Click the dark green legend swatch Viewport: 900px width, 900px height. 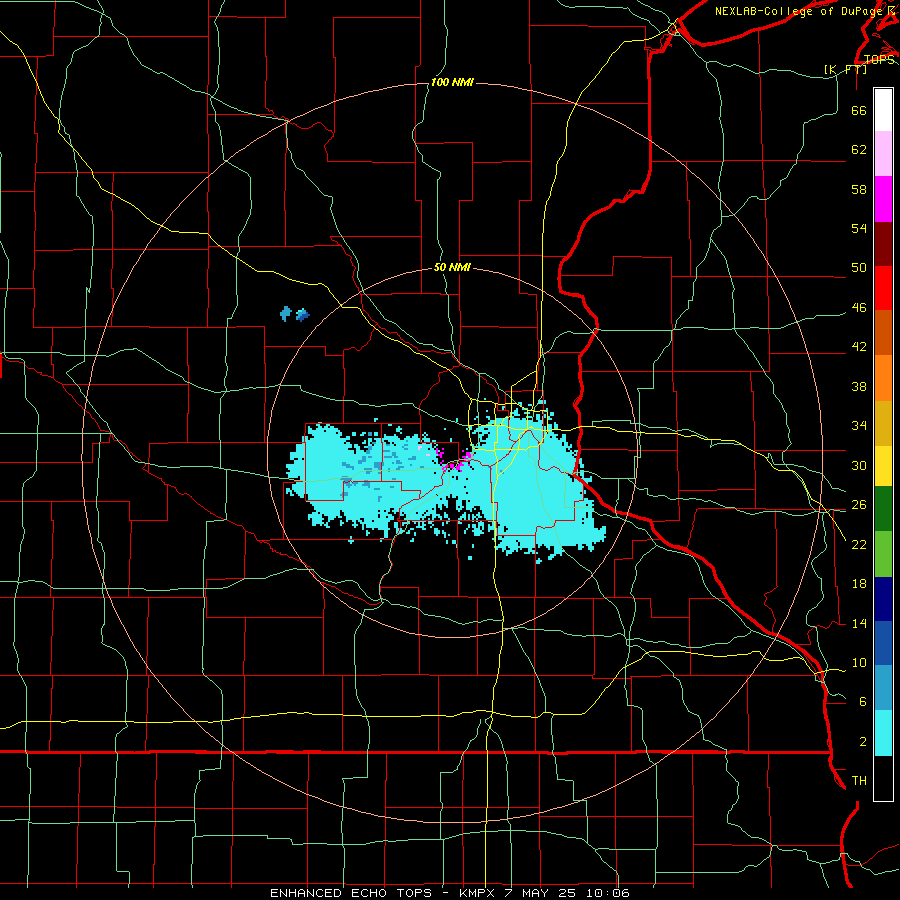point(883,508)
